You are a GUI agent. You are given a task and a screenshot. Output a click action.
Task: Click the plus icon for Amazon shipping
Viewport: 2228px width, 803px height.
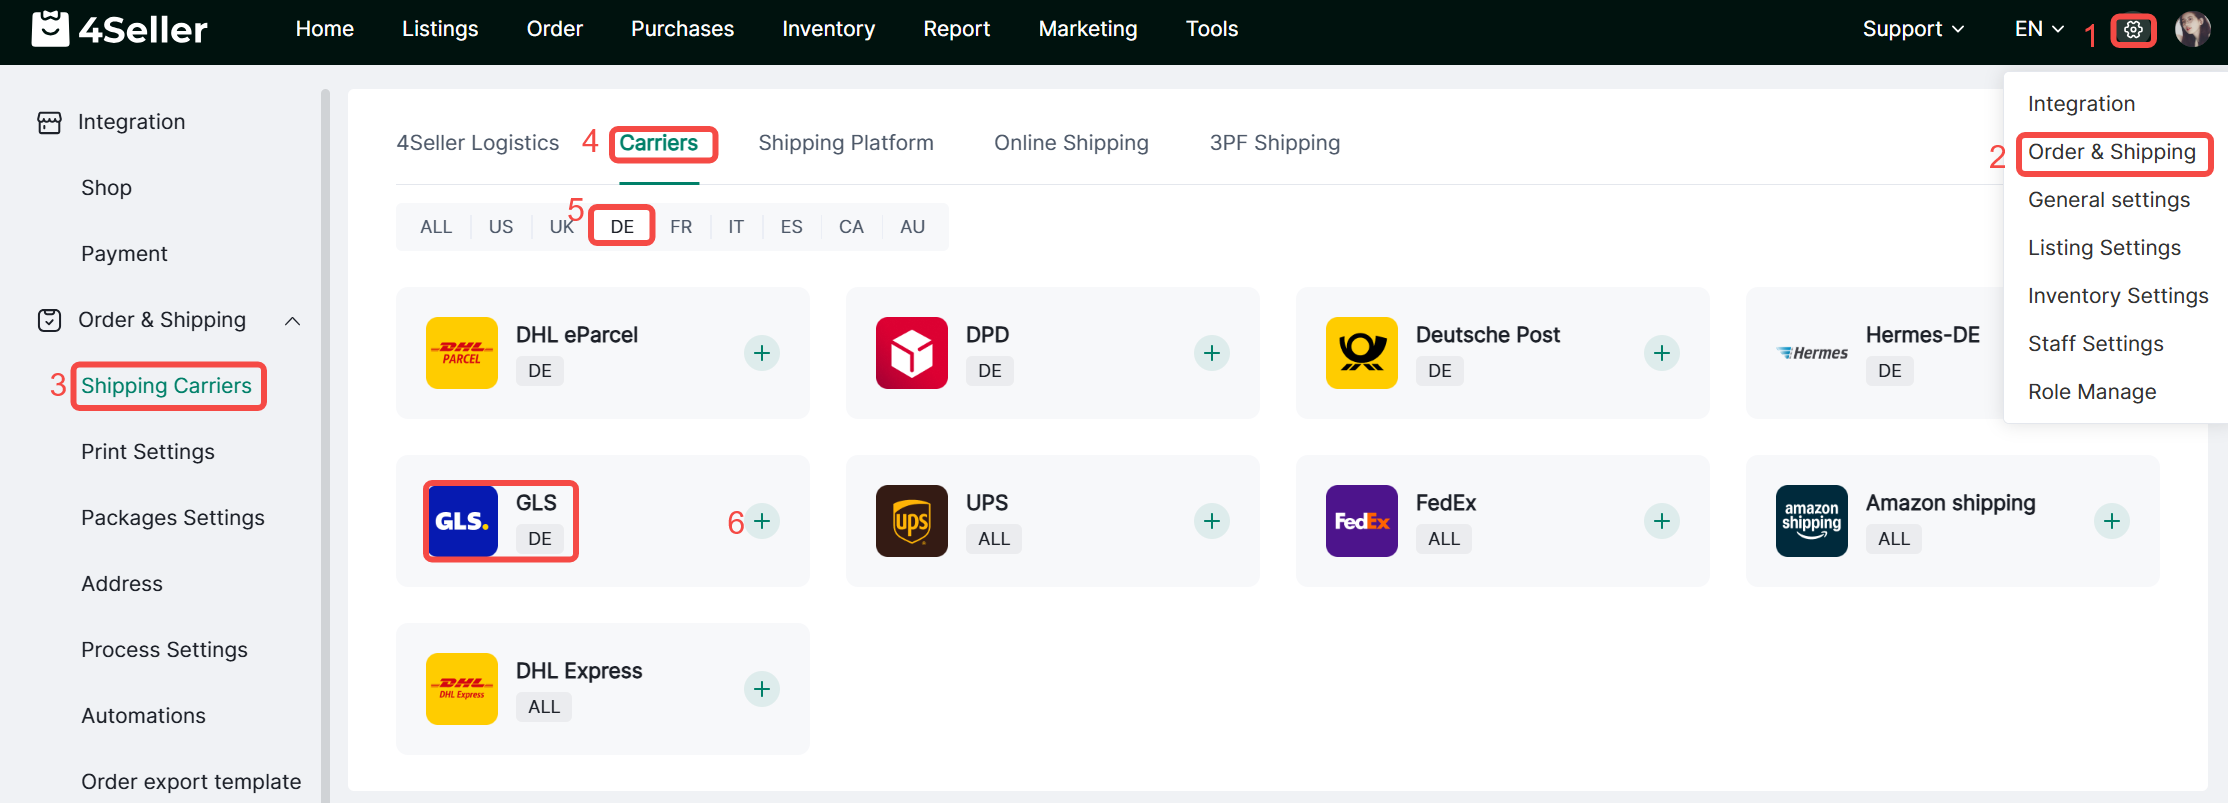tap(2111, 521)
